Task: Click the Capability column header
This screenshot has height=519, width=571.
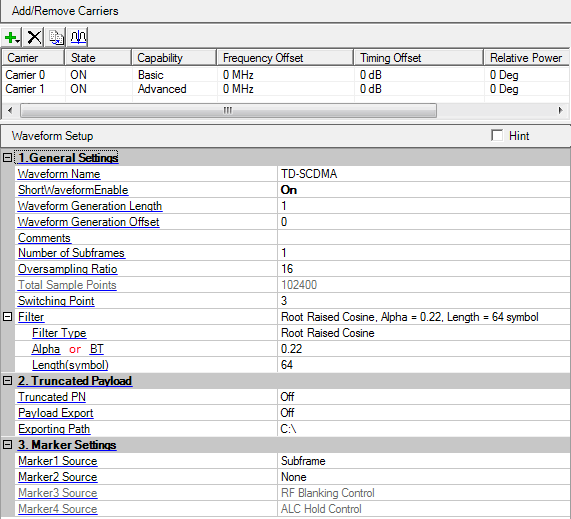Action: (174, 58)
